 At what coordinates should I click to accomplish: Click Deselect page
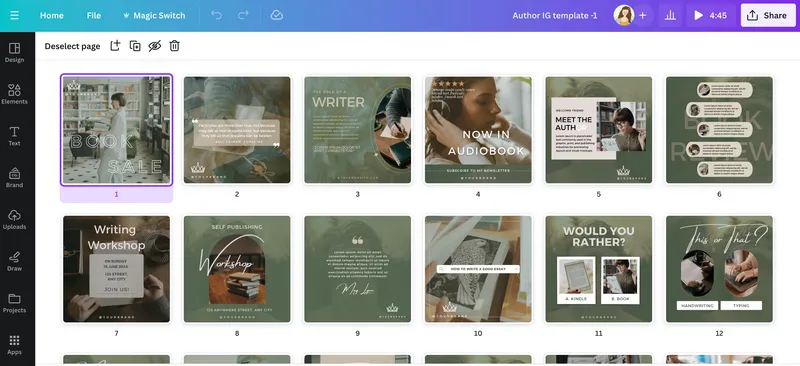click(x=72, y=46)
